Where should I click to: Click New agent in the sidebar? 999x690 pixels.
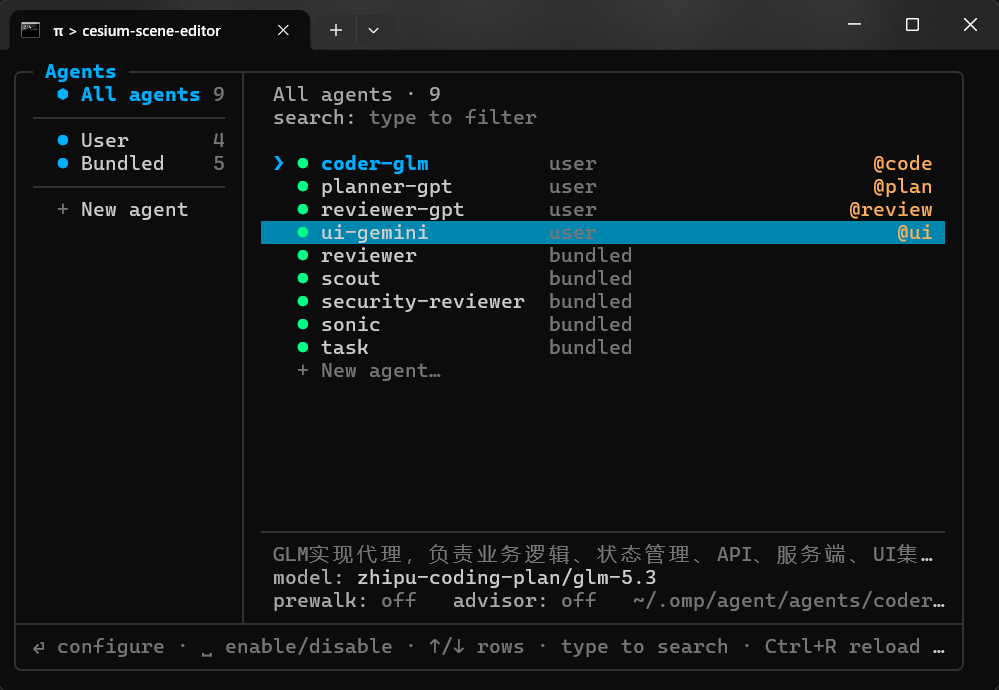coord(122,210)
